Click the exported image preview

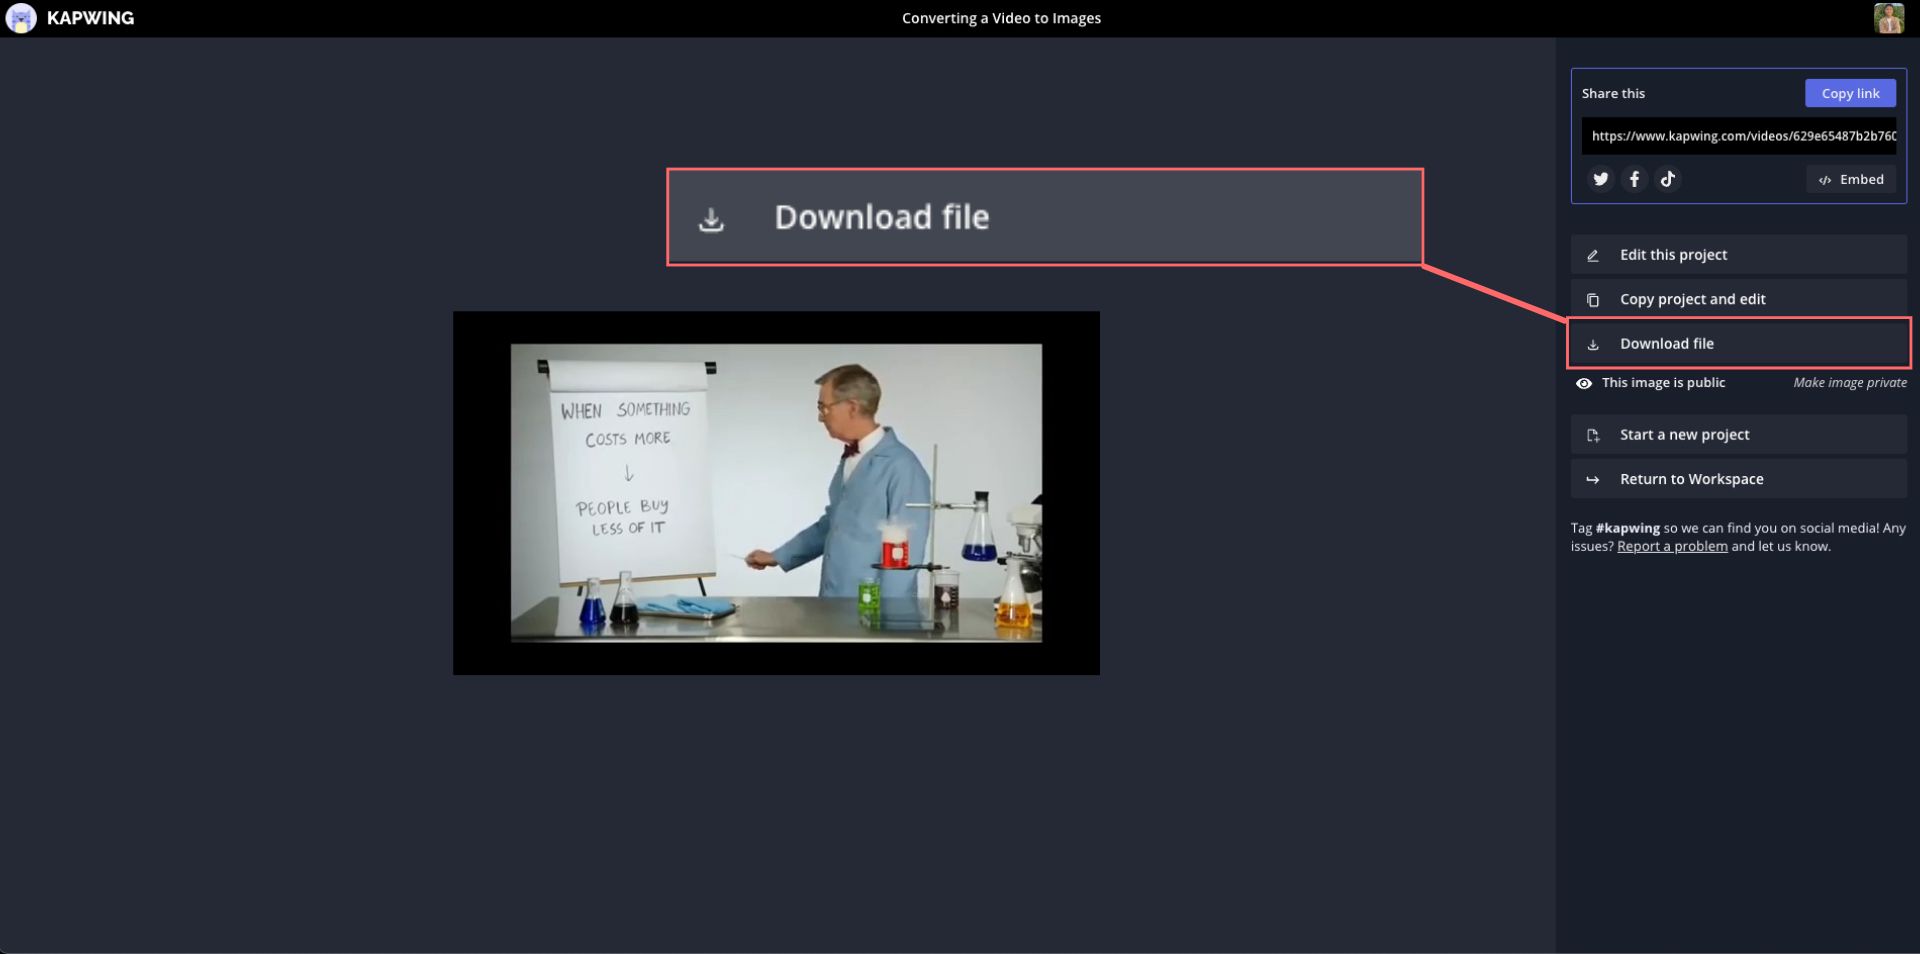[x=776, y=493]
